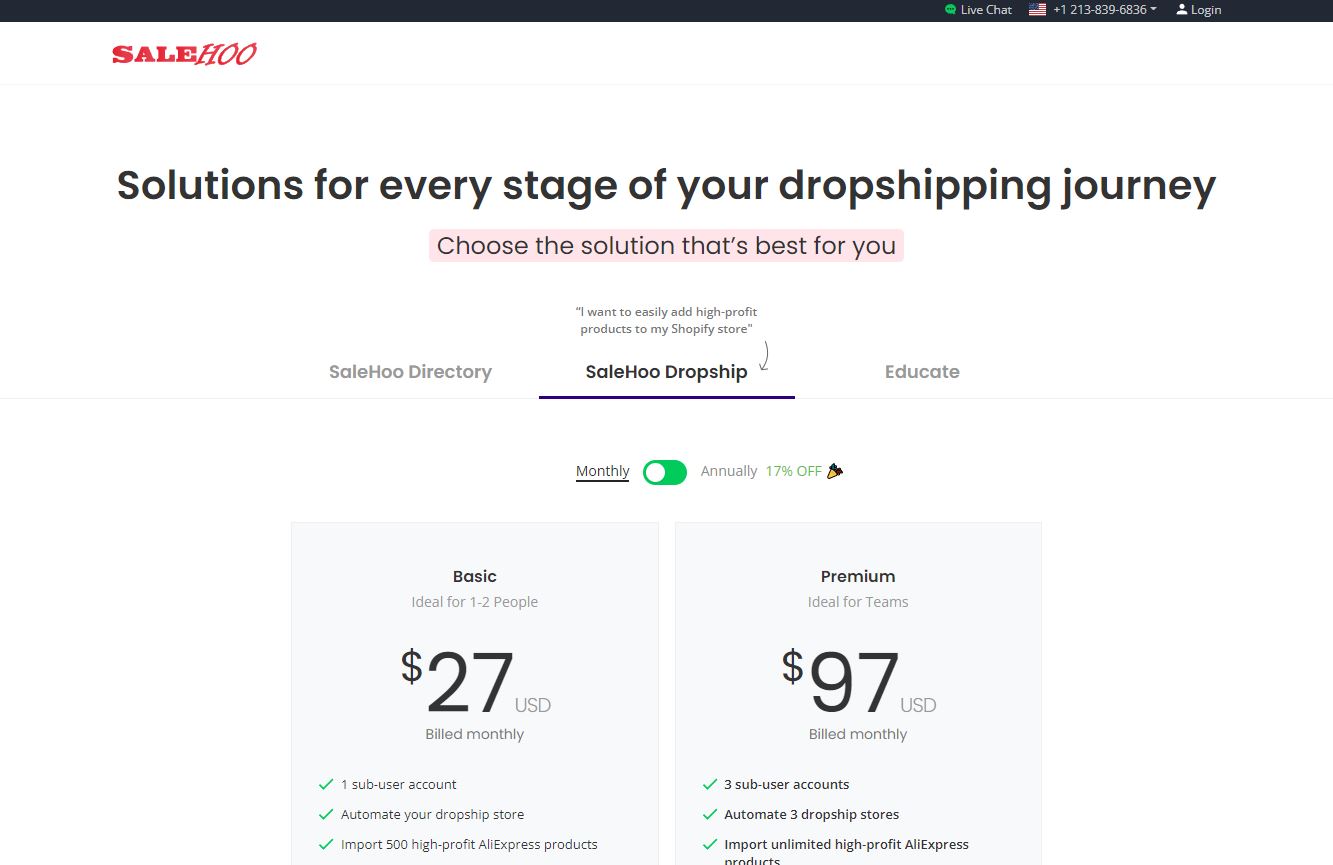Open the Login link

click(1206, 10)
